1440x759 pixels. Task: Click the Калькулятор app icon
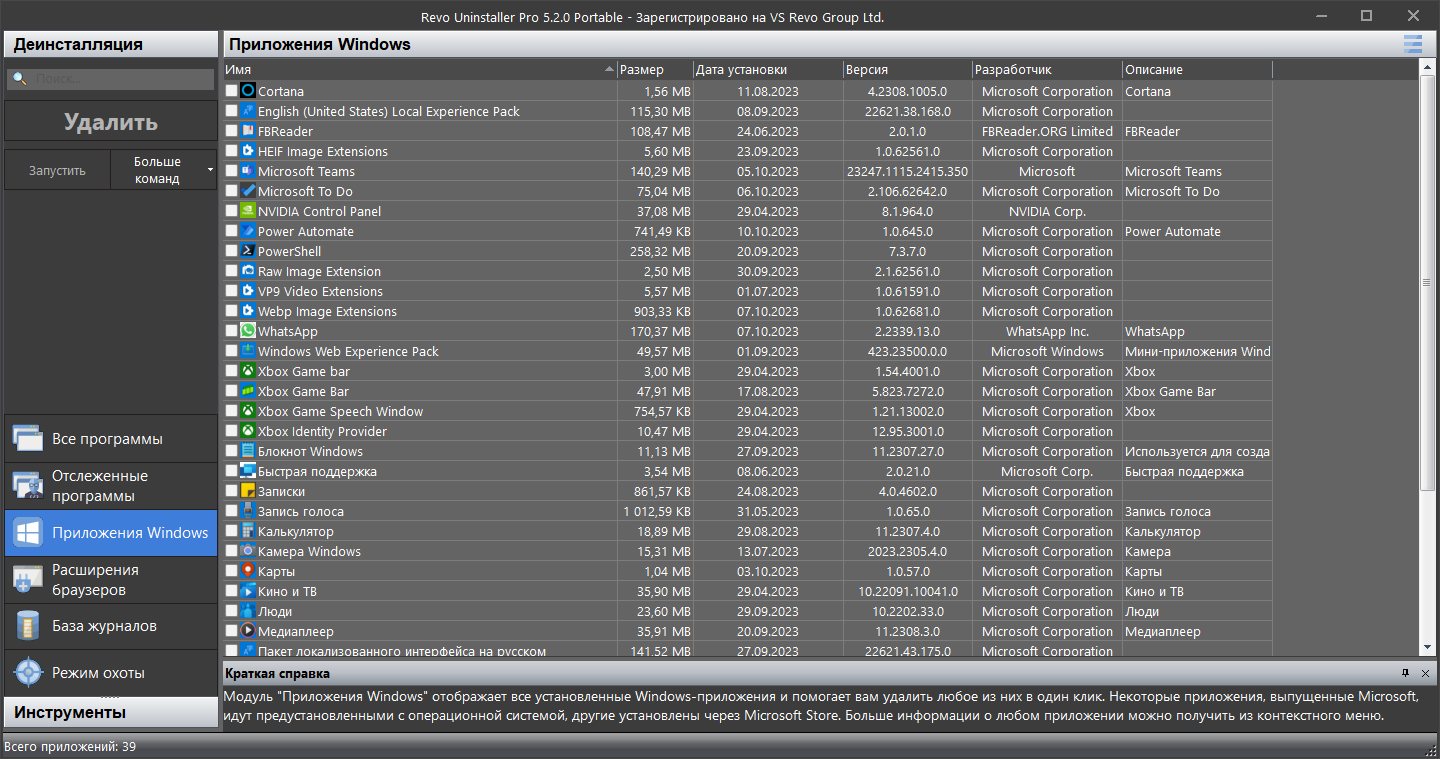tap(248, 531)
